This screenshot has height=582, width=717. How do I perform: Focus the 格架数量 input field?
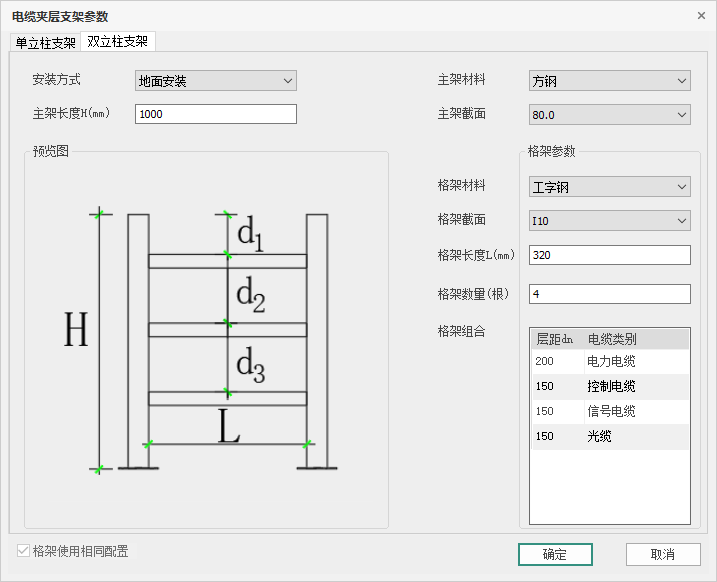pyautogui.click(x=609, y=294)
